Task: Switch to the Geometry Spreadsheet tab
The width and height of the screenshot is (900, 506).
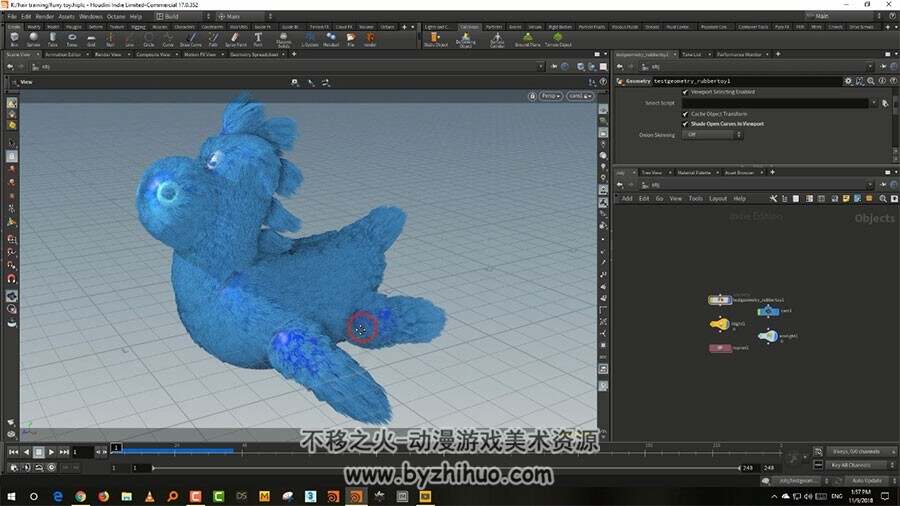Action: coord(254,55)
